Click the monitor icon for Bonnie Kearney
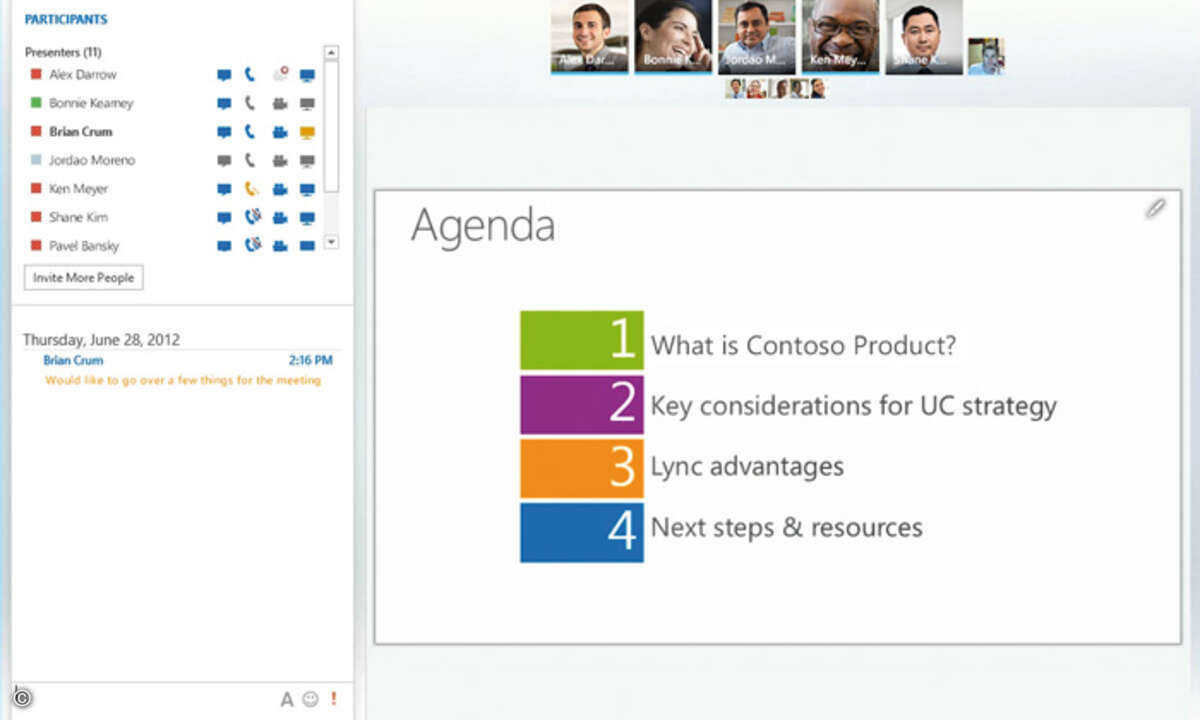This screenshot has height=720, width=1200. click(307, 103)
